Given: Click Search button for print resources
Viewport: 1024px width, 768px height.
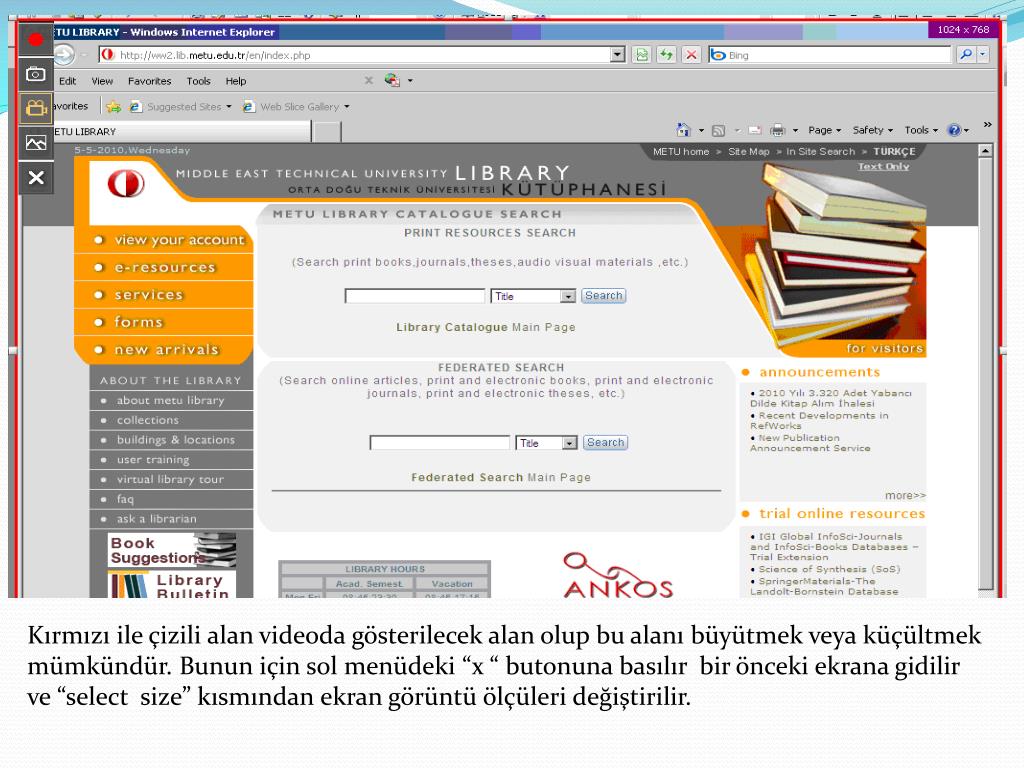Looking at the screenshot, I should coord(603,296).
